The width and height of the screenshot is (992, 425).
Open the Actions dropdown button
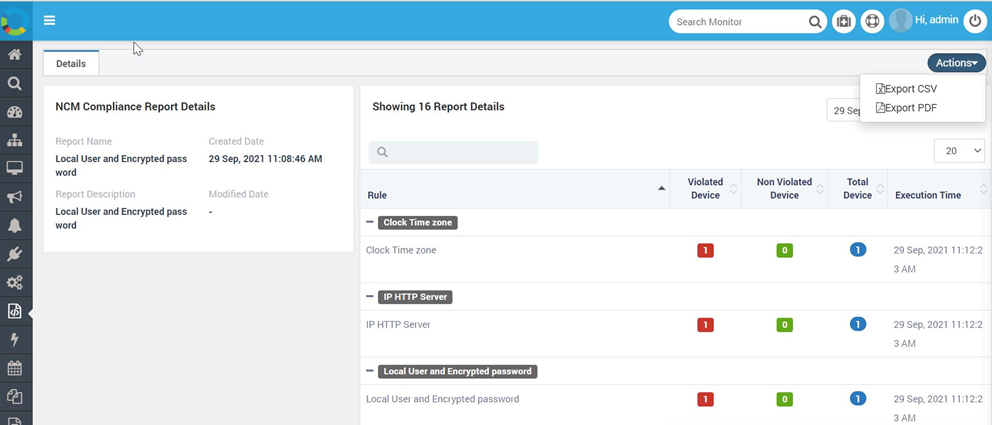(x=957, y=63)
